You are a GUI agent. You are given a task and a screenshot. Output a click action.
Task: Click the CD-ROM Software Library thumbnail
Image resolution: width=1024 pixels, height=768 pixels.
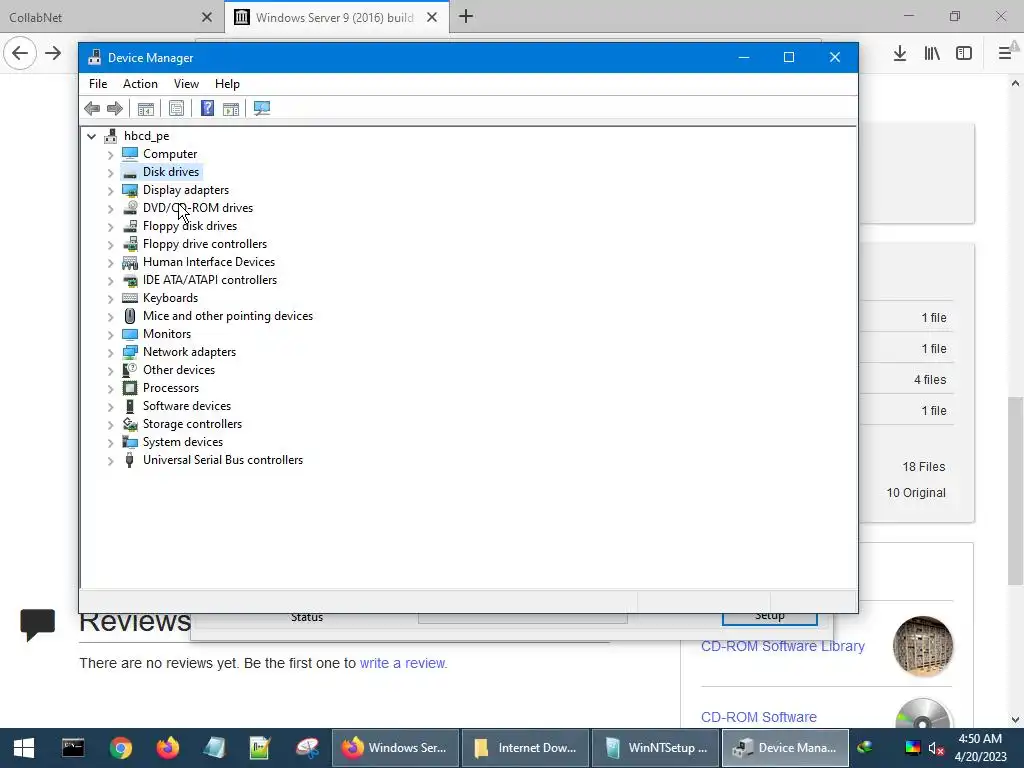[923, 646]
